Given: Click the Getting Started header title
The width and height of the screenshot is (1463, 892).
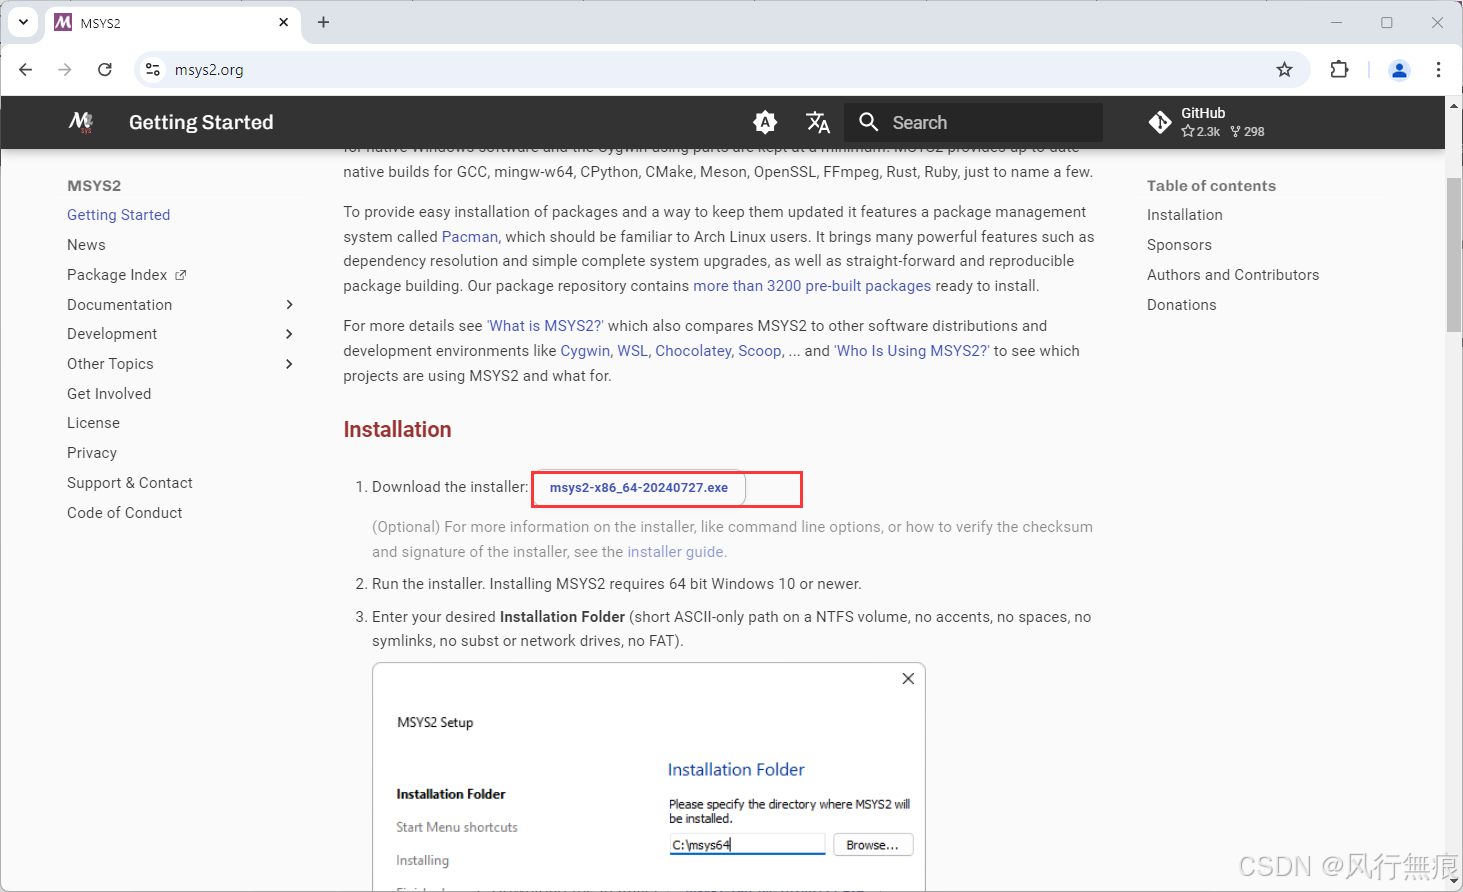Looking at the screenshot, I should click(201, 122).
